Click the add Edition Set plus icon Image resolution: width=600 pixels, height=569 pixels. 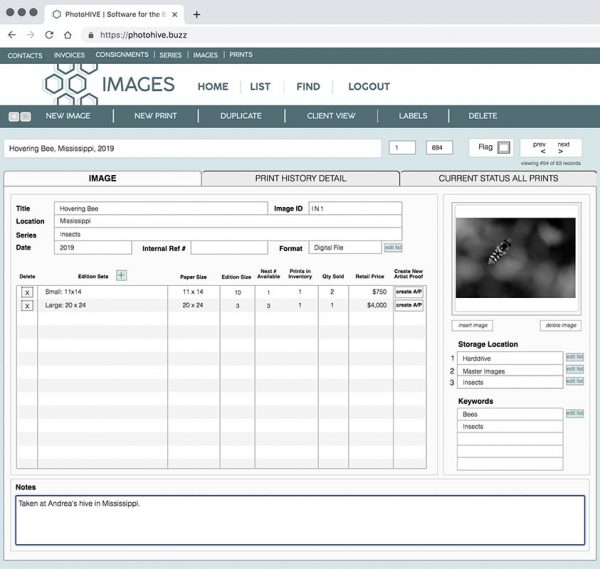click(x=121, y=275)
